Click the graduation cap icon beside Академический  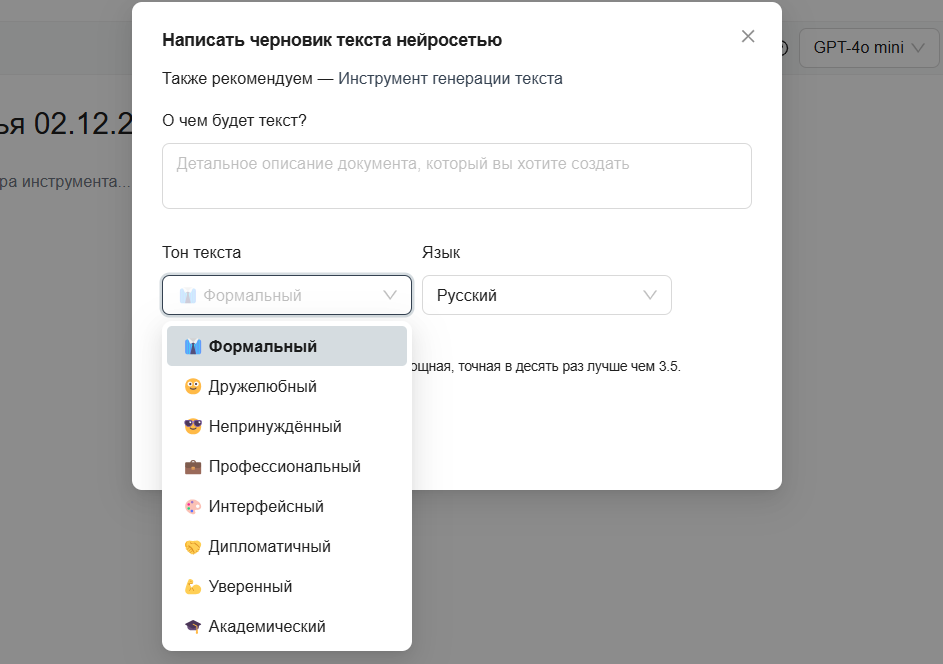pos(192,626)
